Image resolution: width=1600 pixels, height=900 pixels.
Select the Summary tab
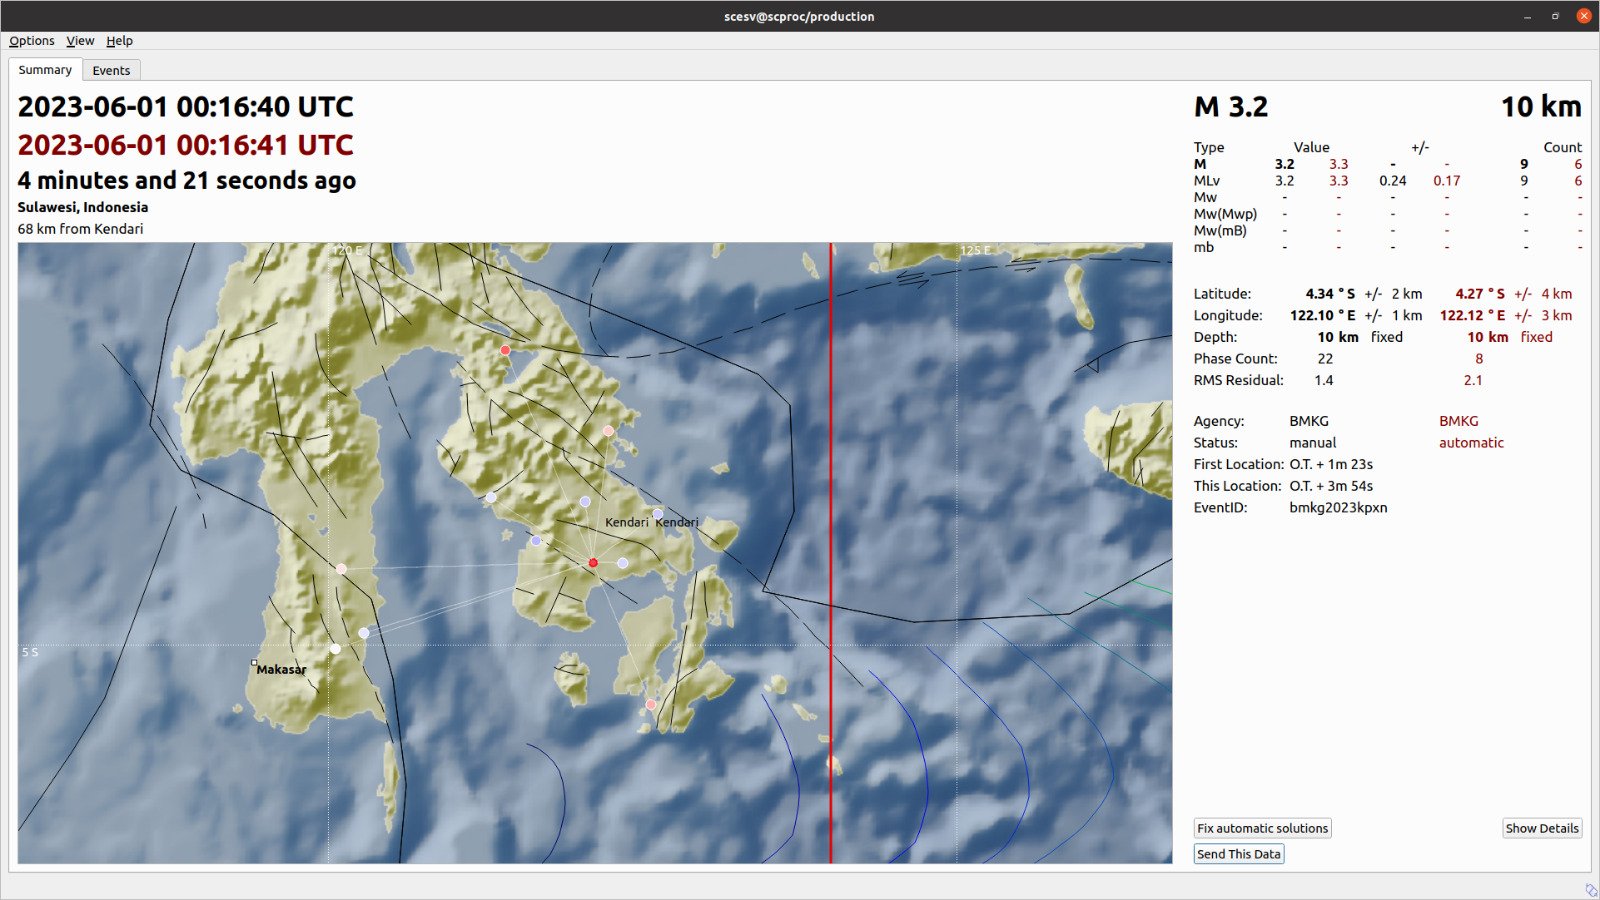pyautogui.click(x=45, y=70)
